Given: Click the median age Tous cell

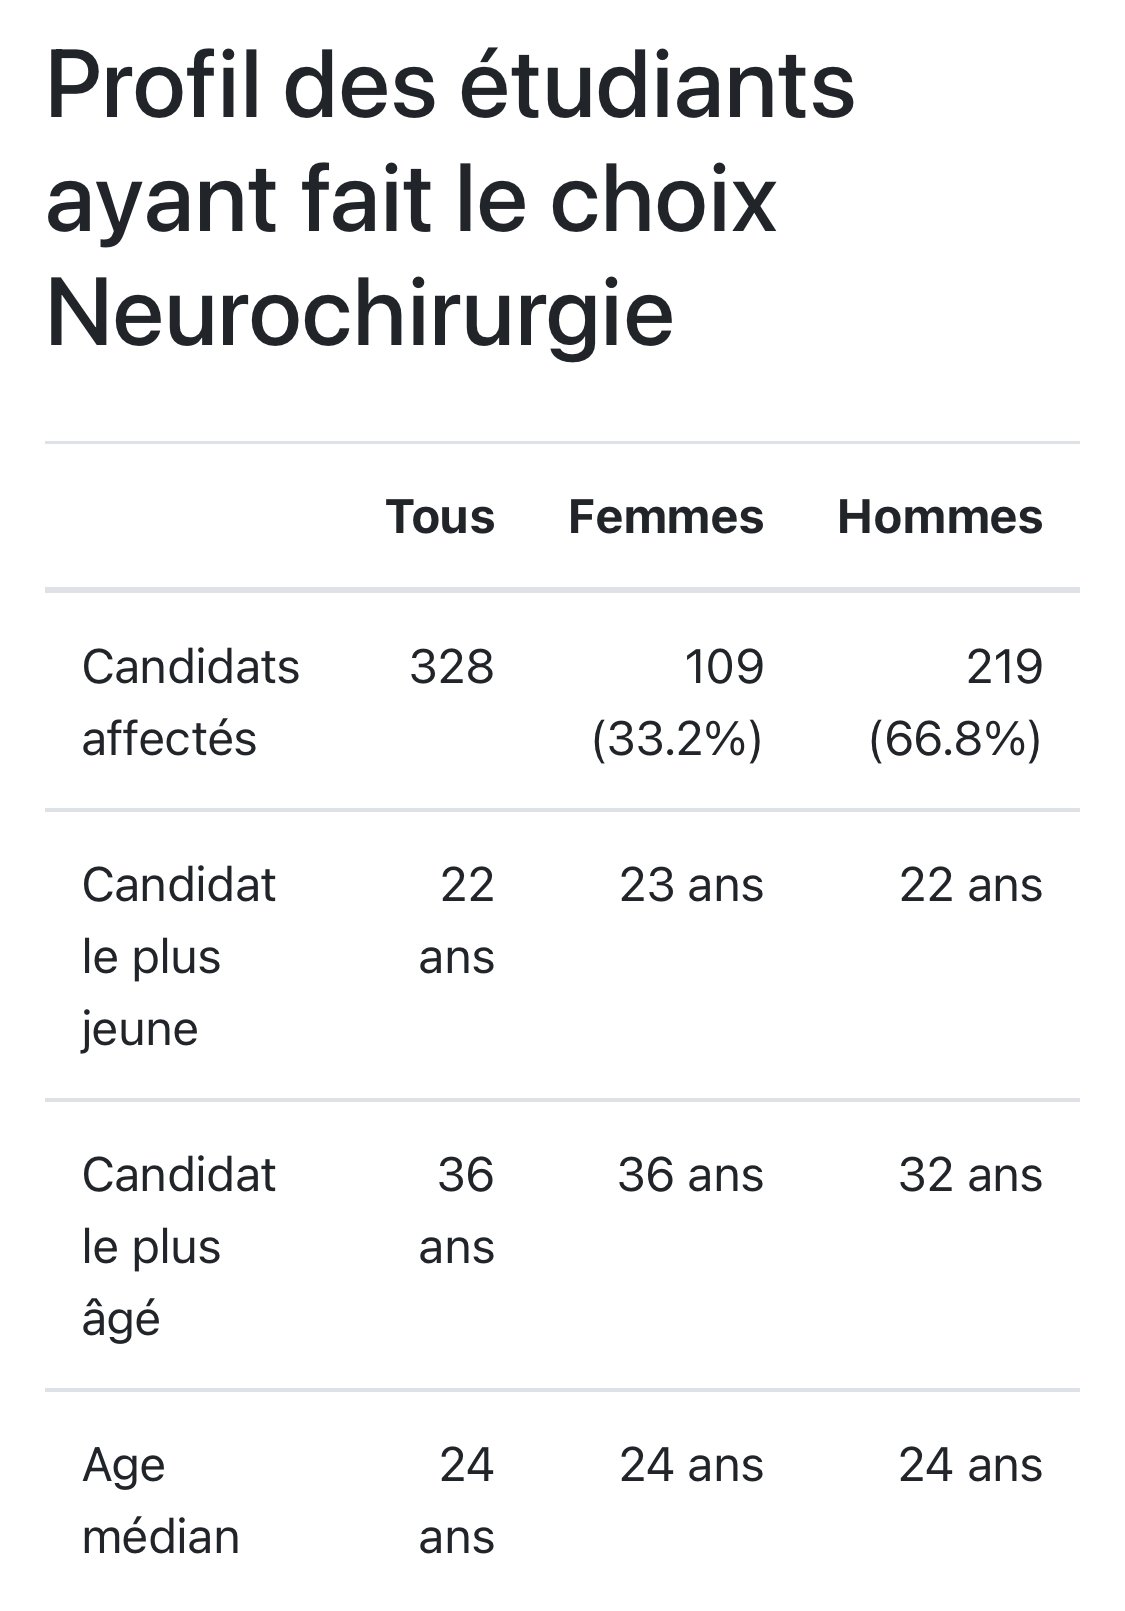Looking at the screenshot, I should click(457, 1501).
